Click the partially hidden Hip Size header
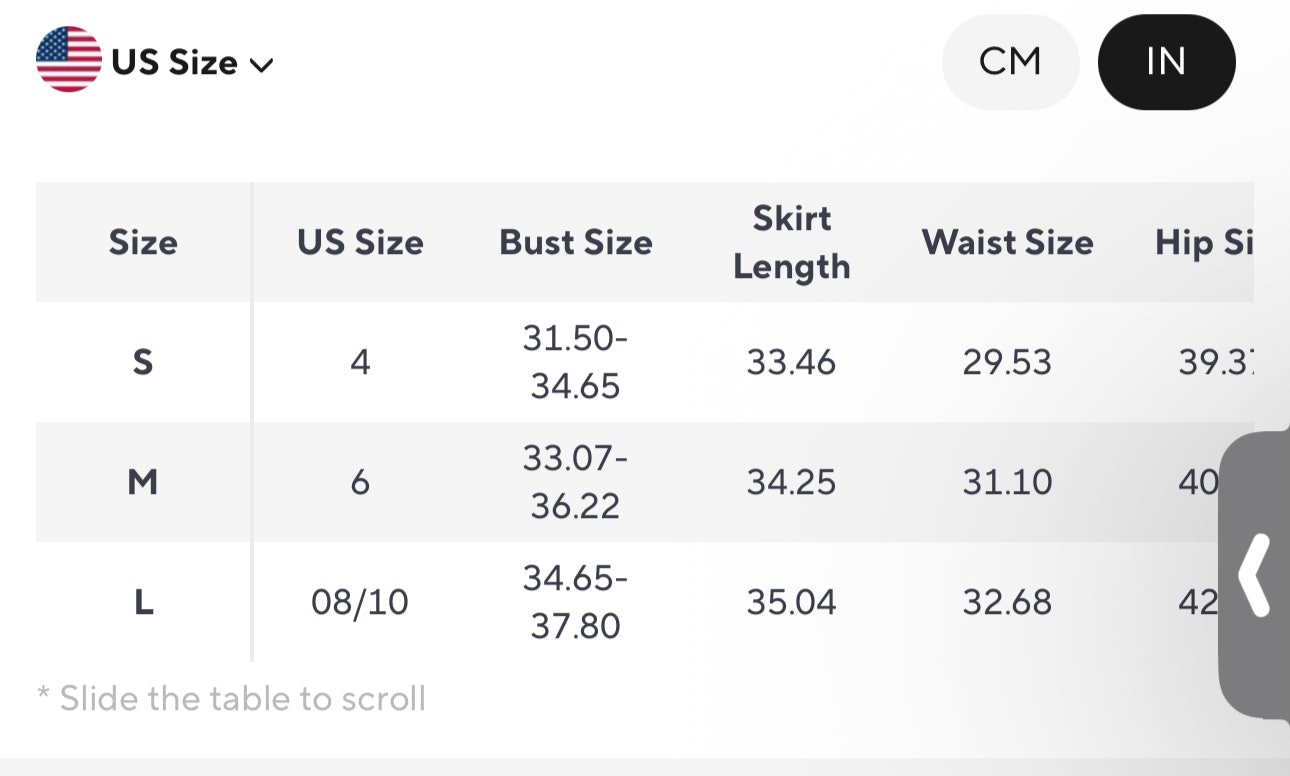 (x=1204, y=242)
